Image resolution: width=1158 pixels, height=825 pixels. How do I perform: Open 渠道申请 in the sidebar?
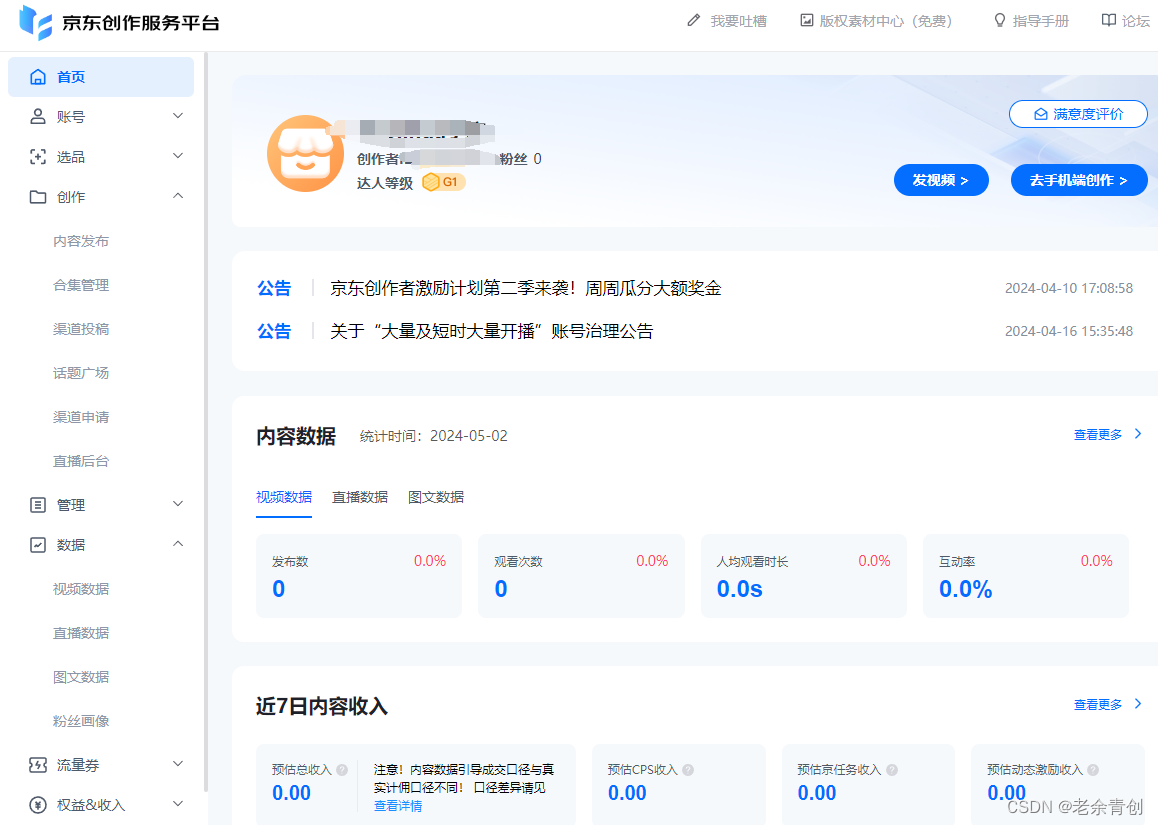[x=81, y=417]
